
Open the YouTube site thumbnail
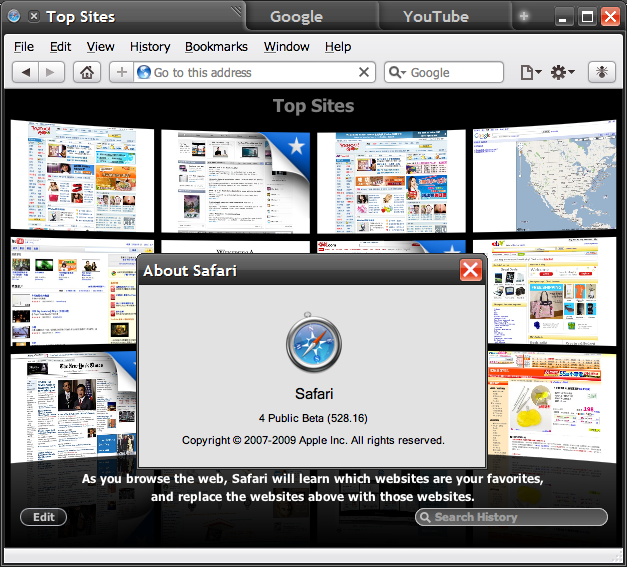[x=74, y=292]
